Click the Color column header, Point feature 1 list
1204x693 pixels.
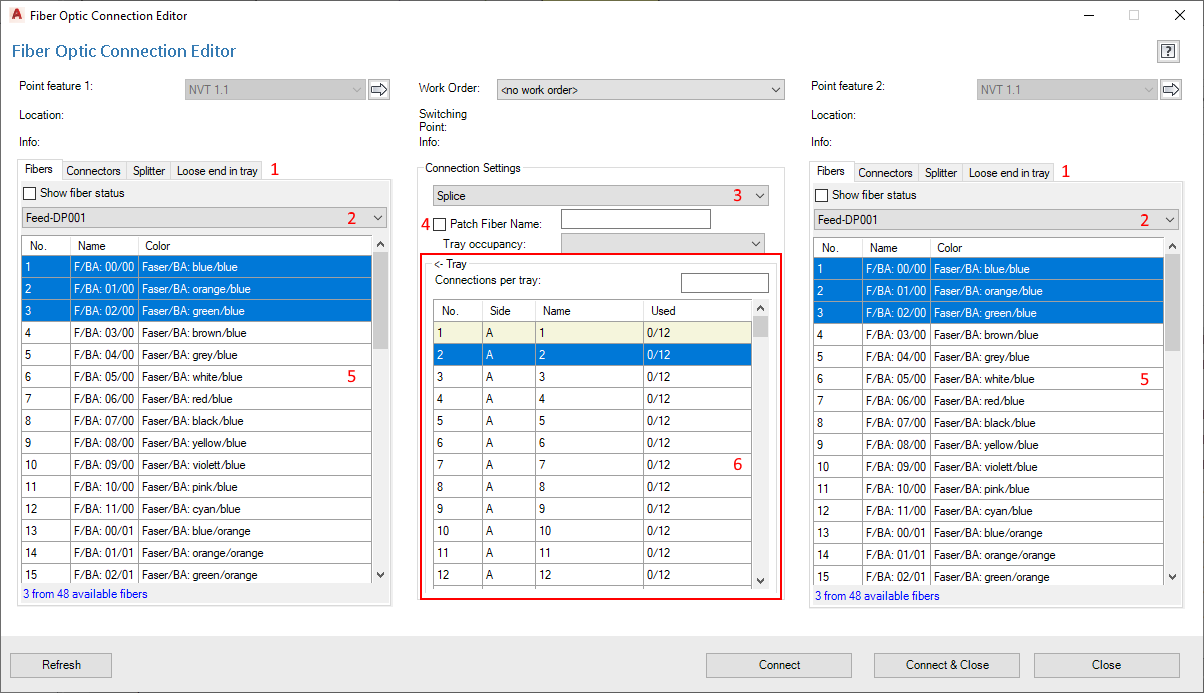[x=255, y=246]
